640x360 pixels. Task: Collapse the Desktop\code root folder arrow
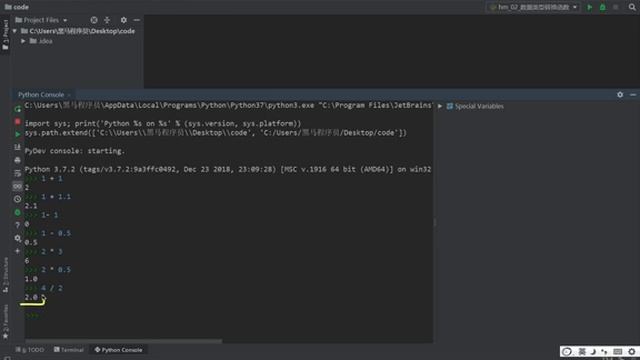[15, 31]
